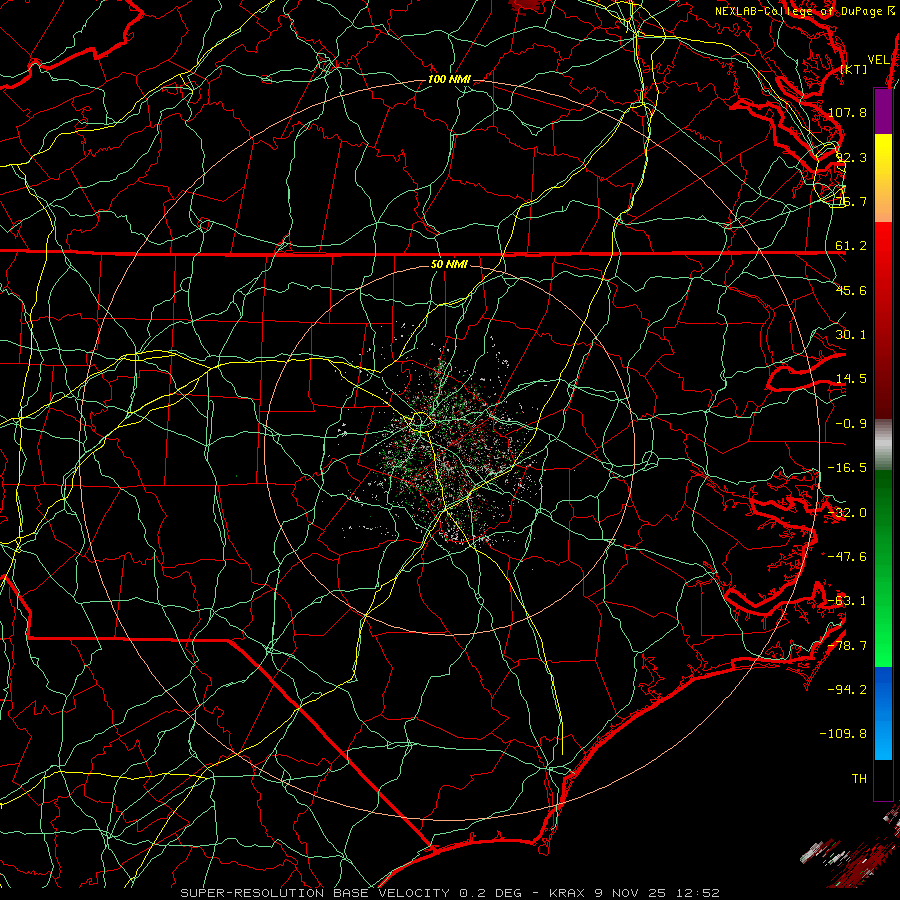Click the -78.7 velocity scale value

coord(847,646)
